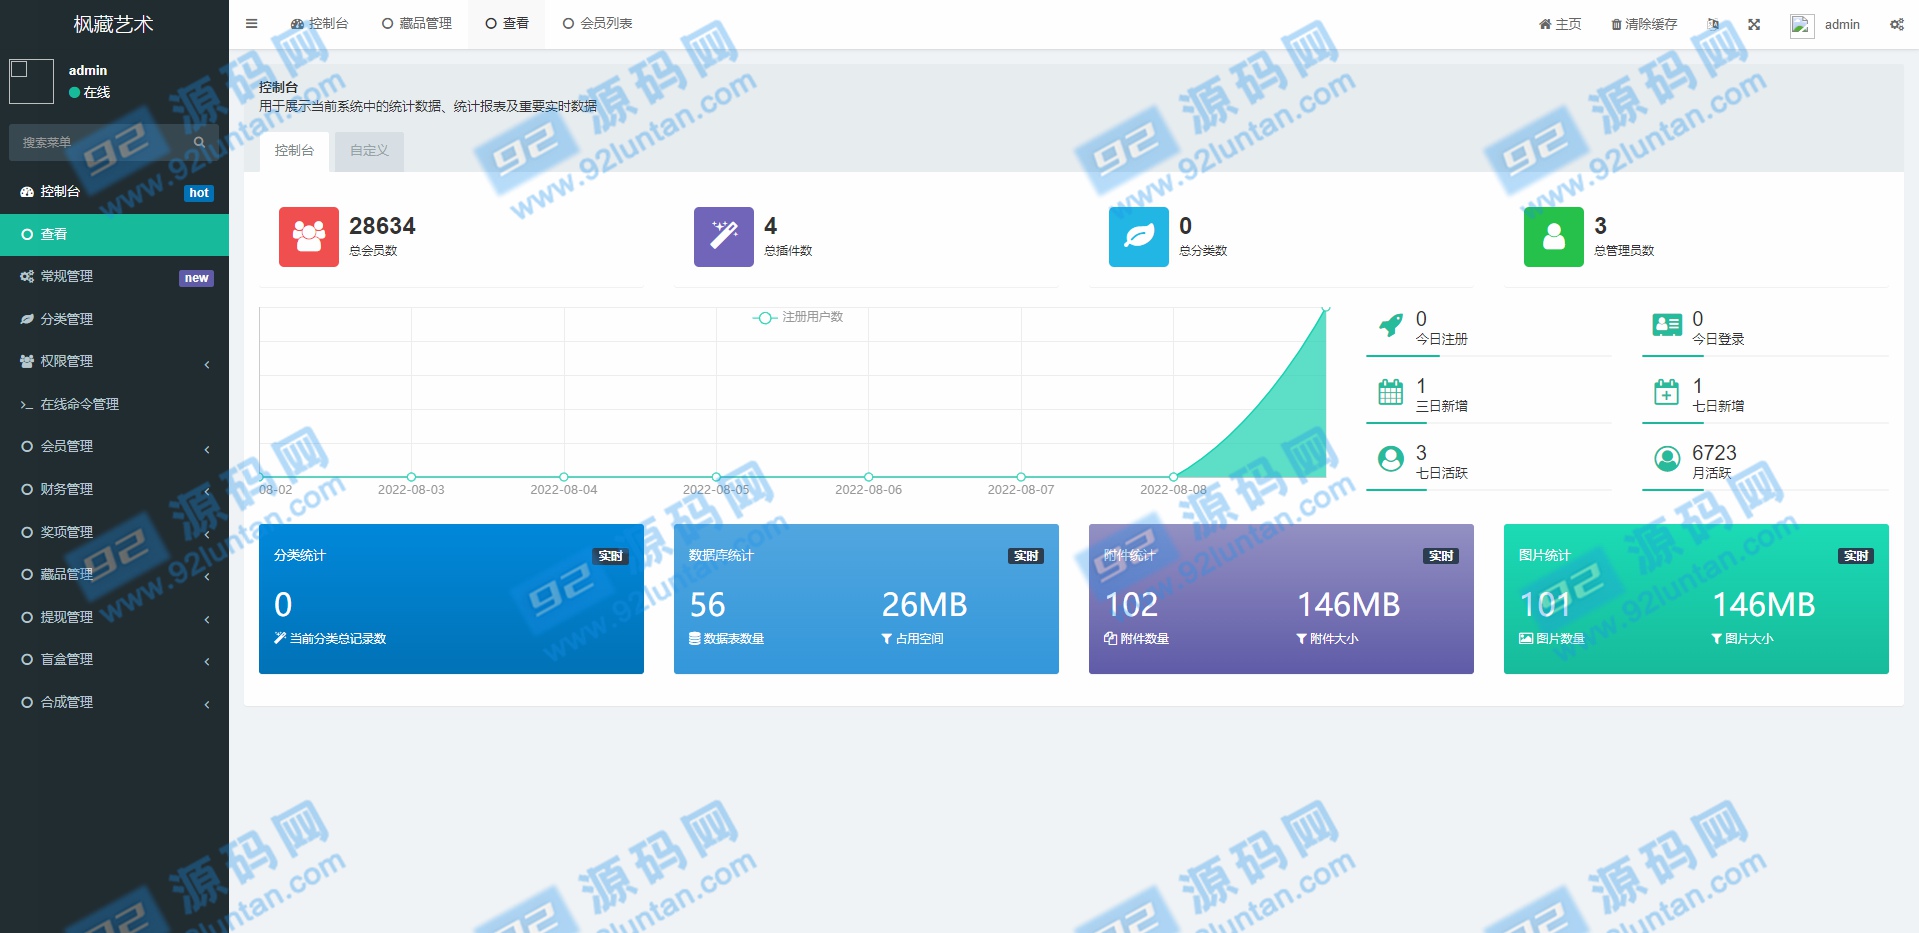Click the 146MB 附件大小 value
The image size is (1919, 933).
(1348, 604)
